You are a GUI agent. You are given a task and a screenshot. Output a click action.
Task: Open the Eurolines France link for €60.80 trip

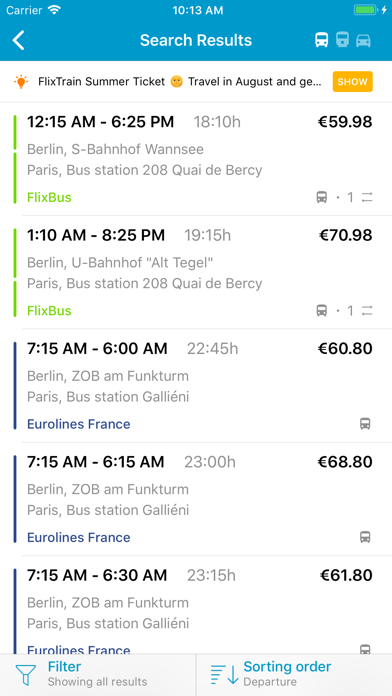[79, 424]
